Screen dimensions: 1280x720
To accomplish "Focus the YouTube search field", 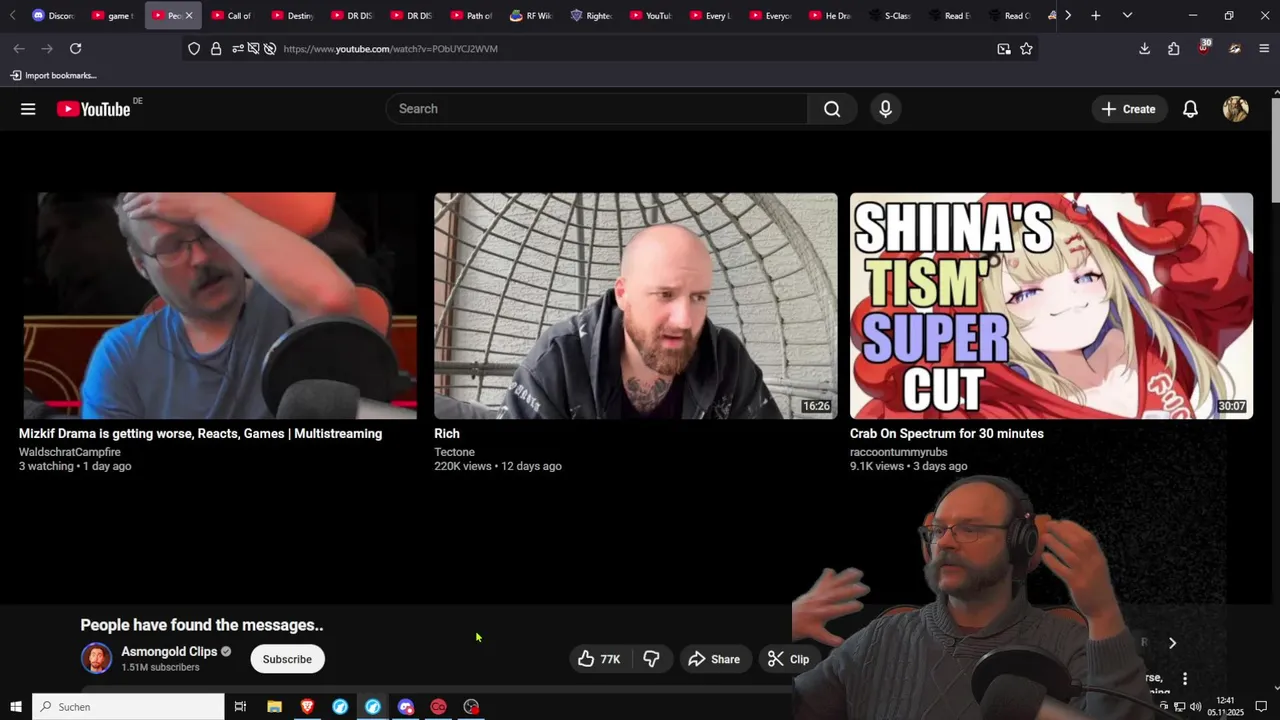I will (596, 109).
